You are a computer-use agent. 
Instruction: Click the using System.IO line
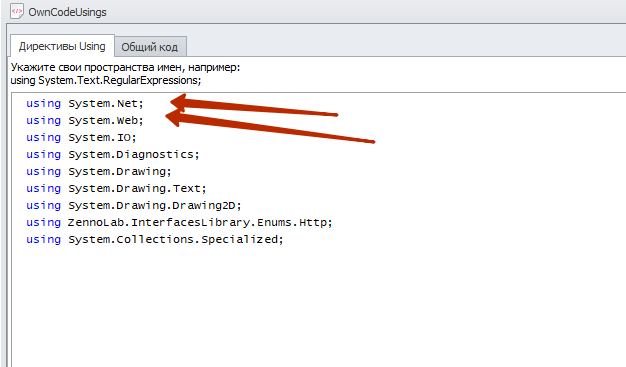(x=81, y=137)
